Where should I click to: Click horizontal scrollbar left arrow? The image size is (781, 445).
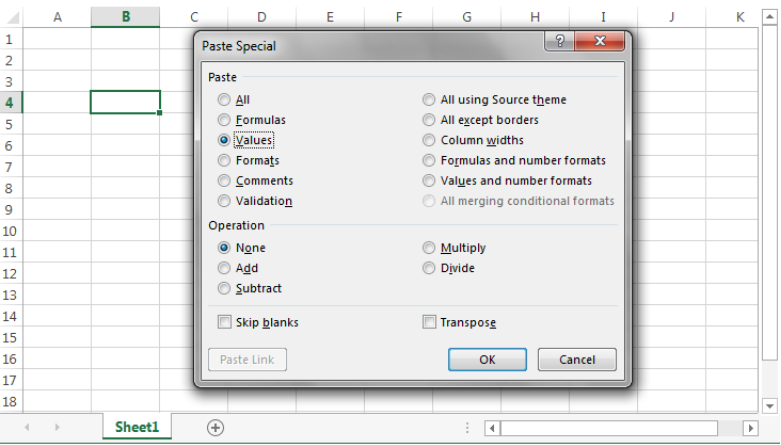[x=492, y=428]
